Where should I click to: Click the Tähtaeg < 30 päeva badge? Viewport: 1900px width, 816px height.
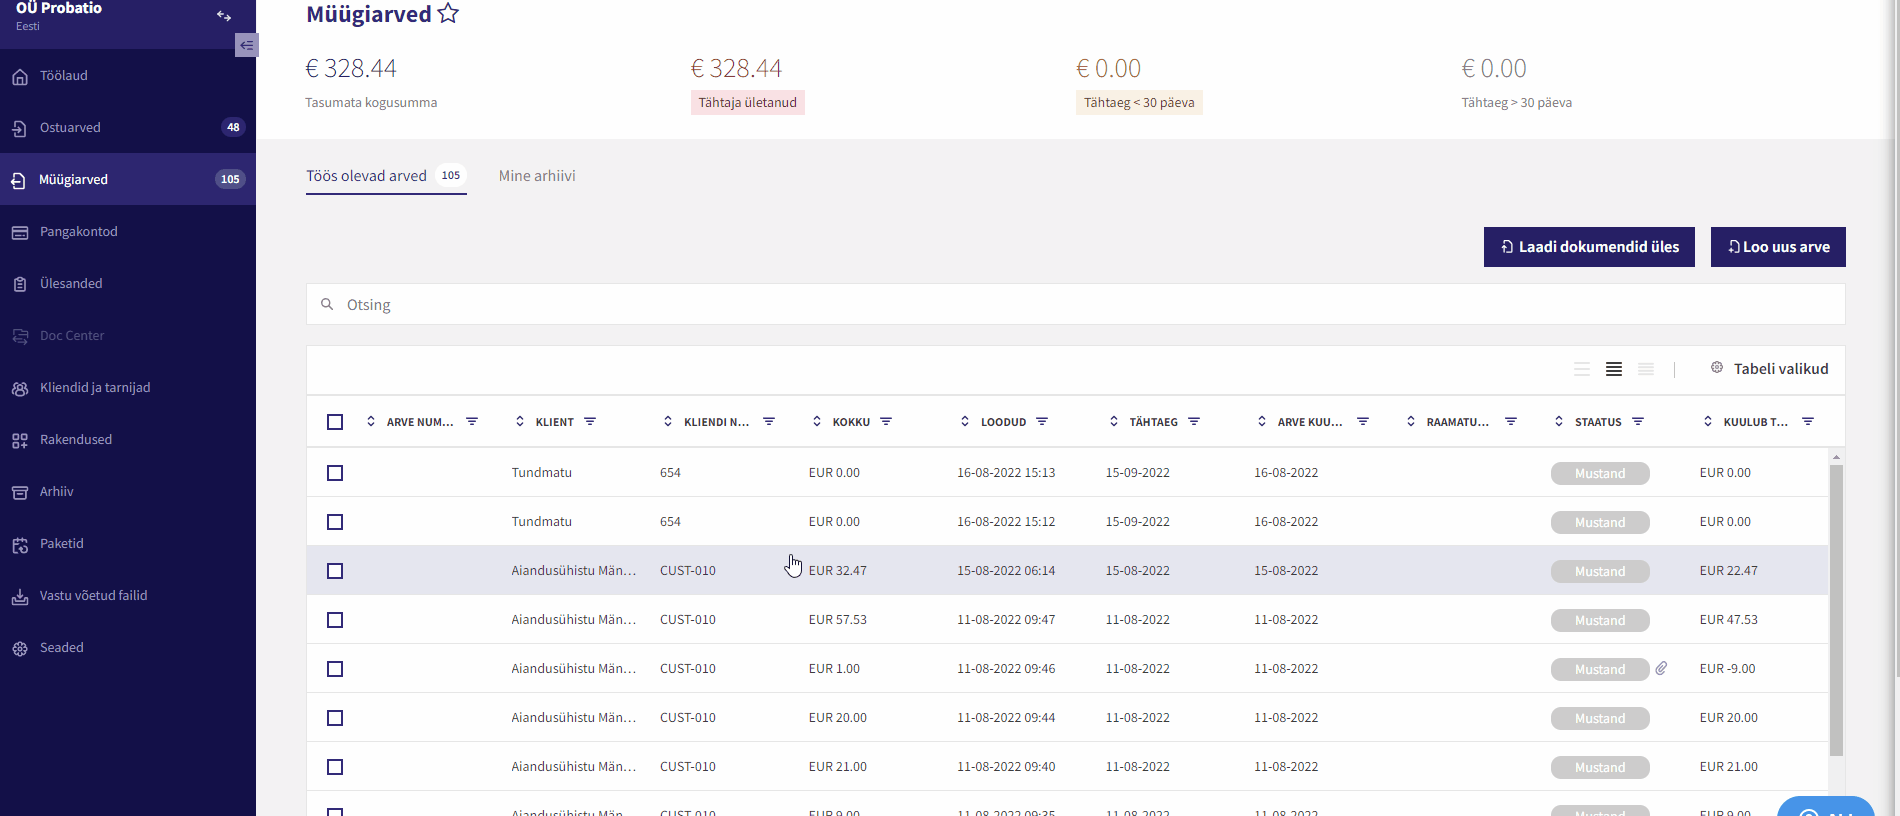[1139, 103]
